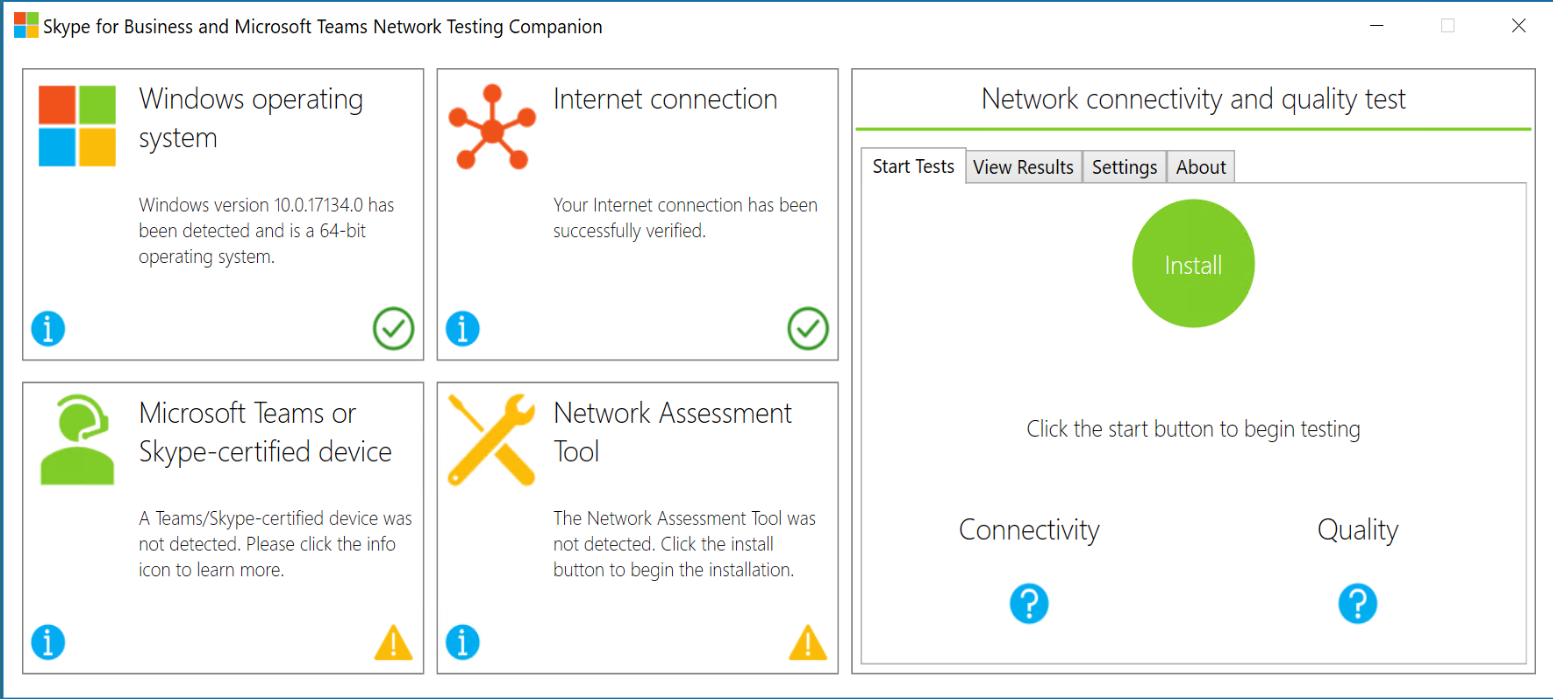This screenshot has height=699, width=1553.
Task: Click the wrench and screwdriver tools icon
Action: [491, 440]
